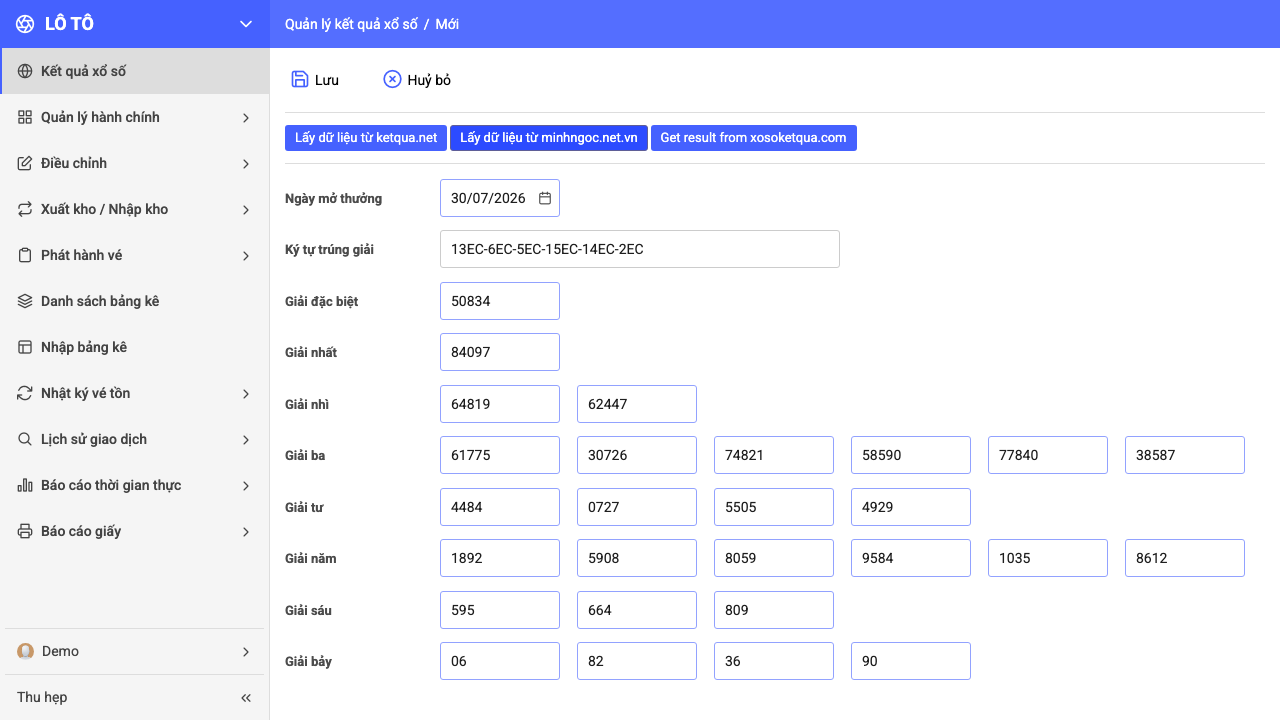Screen dimensions: 1280x720
Task: Click the LÔ TÔ logo icon
Action: tap(25, 24)
